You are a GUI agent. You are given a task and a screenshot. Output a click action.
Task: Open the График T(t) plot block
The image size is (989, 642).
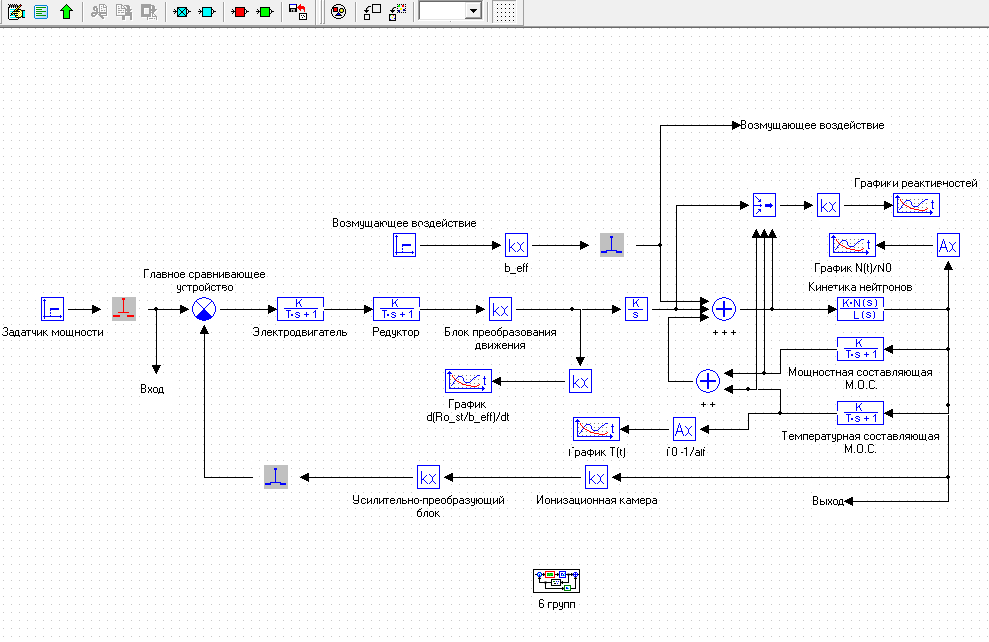(x=596, y=429)
